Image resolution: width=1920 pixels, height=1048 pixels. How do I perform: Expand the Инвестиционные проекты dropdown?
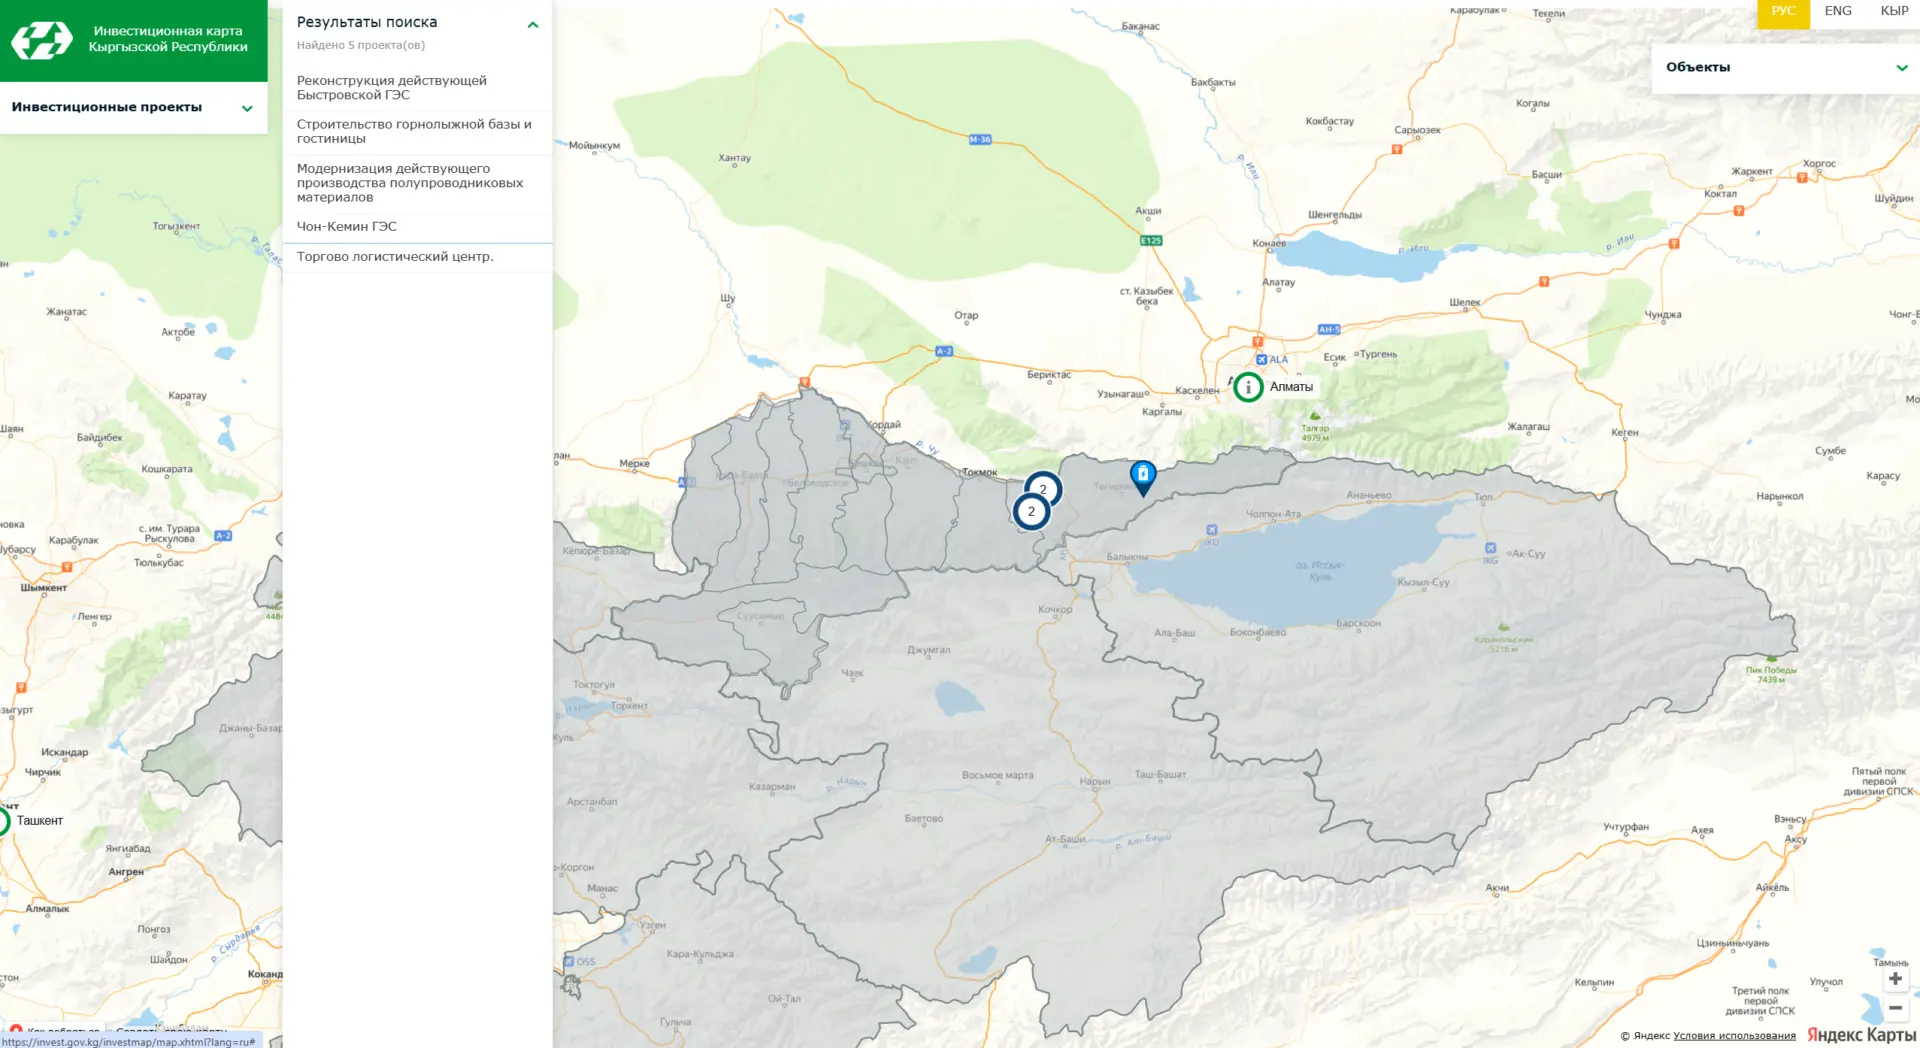click(246, 108)
